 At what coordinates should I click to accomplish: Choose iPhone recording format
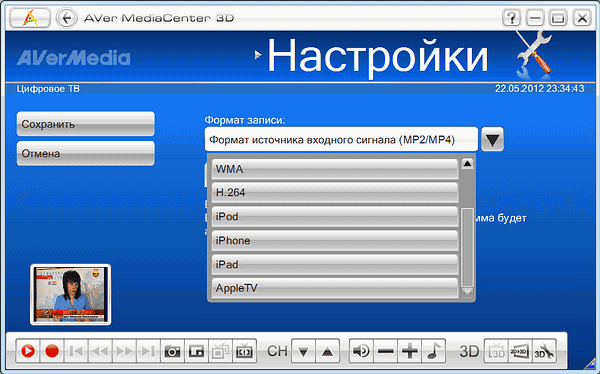tap(335, 240)
